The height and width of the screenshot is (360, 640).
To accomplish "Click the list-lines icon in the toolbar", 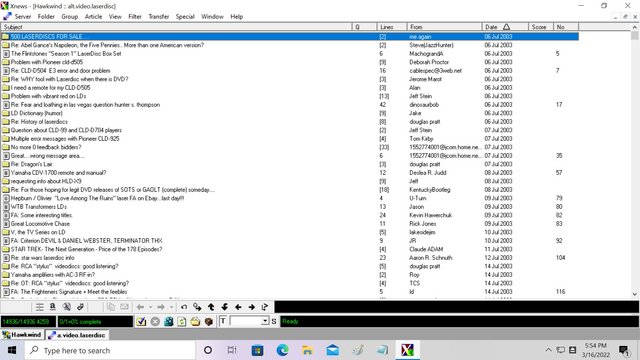I will point(40,307).
